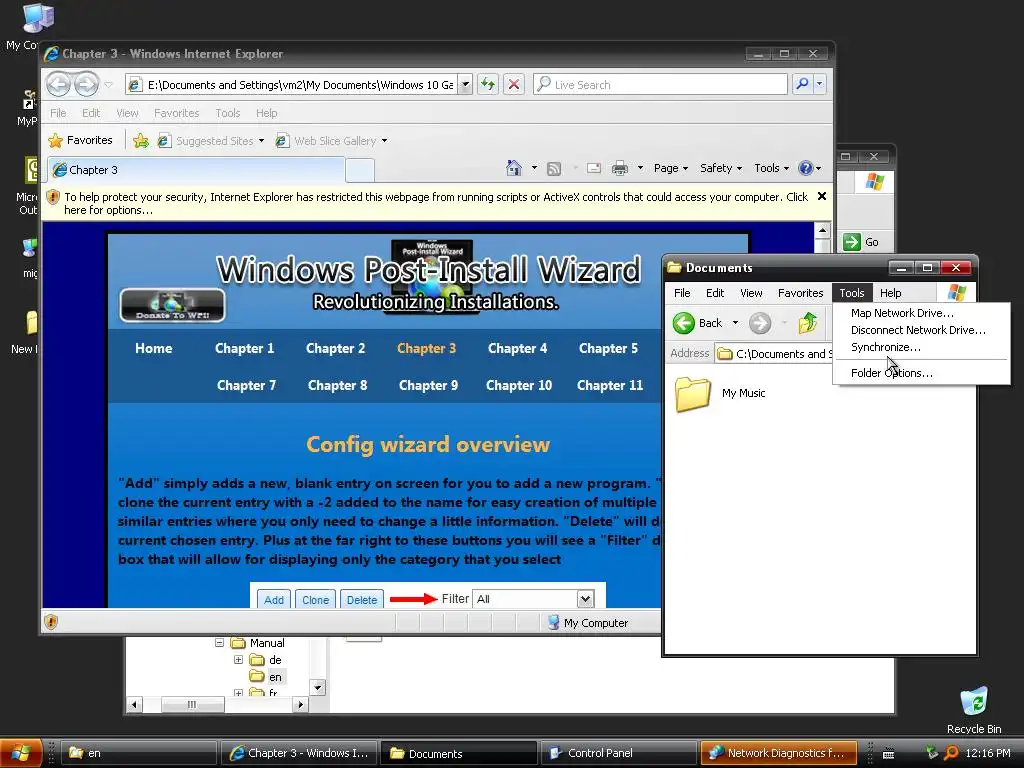Open the Safety menu dropdown in IE
Image resolution: width=1024 pixels, height=768 pixels.
pyautogui.click(x=721, y=168)
